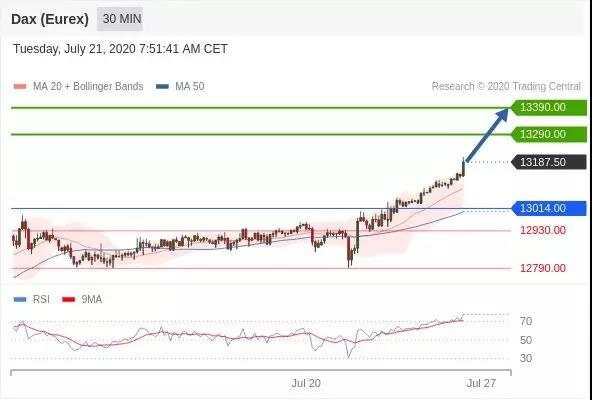Image resolution: width=592 pixels, height=400 pixels.
Task: Click the Dax (Eurex) chart title
Action: (50, 19)
